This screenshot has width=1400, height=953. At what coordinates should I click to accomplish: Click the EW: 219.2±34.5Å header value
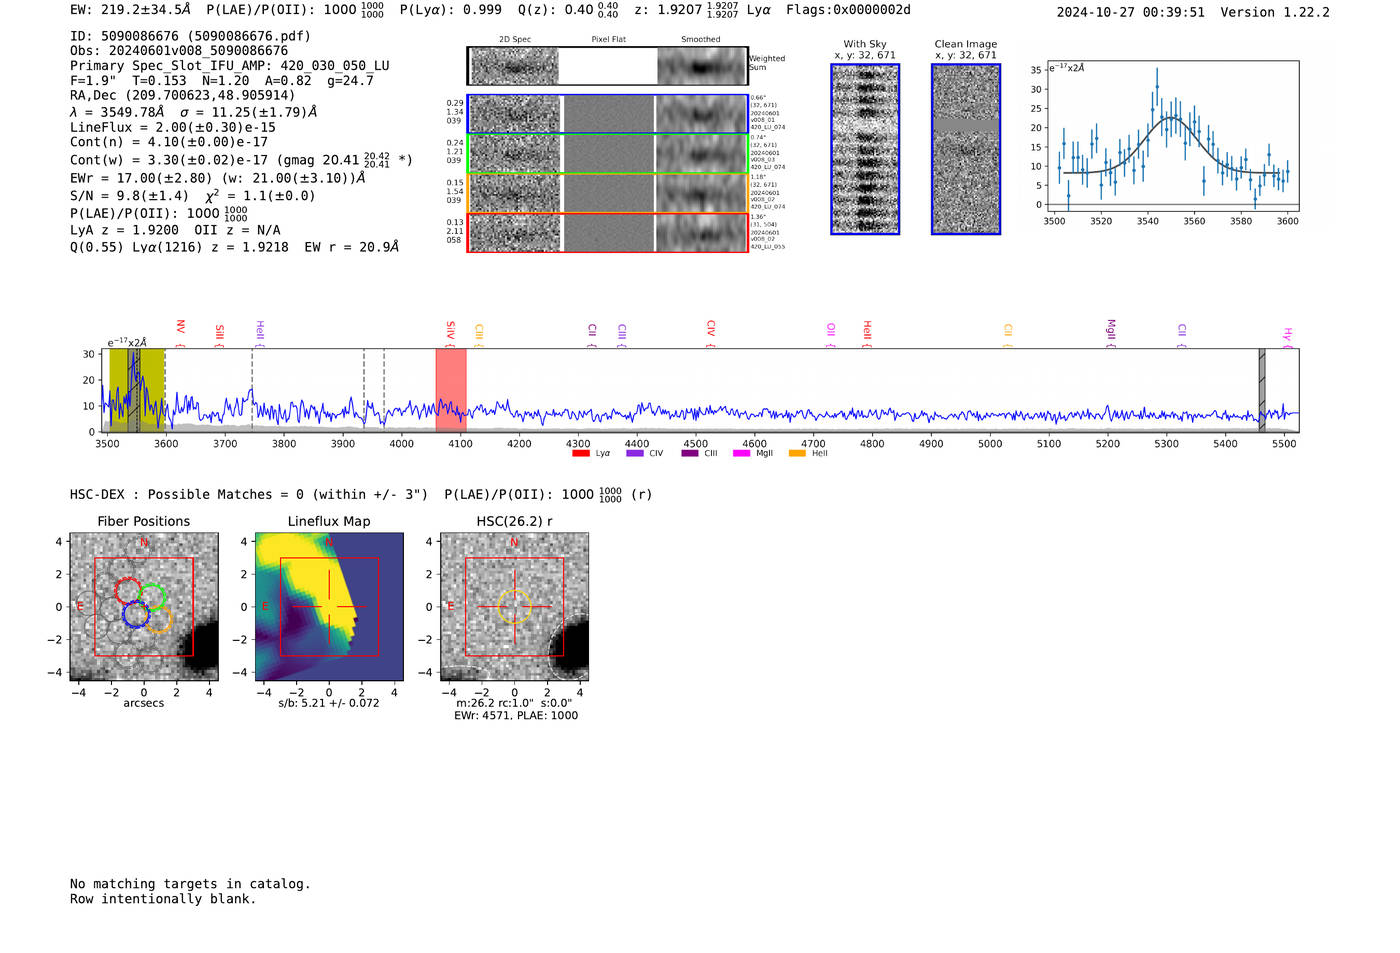click(x=130, y=10)
